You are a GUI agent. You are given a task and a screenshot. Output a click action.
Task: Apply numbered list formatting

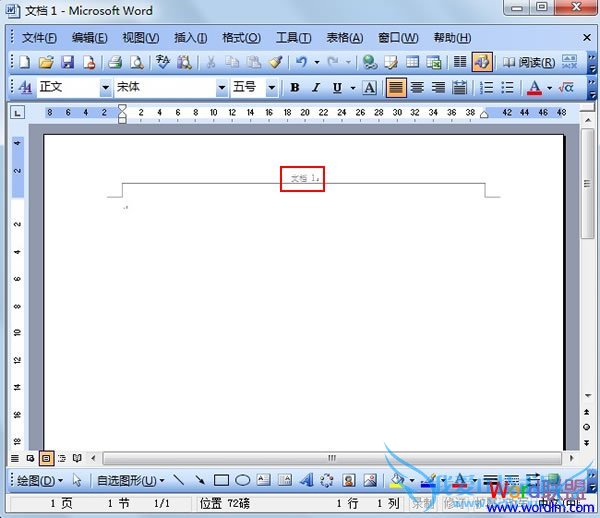click(486, 88)
